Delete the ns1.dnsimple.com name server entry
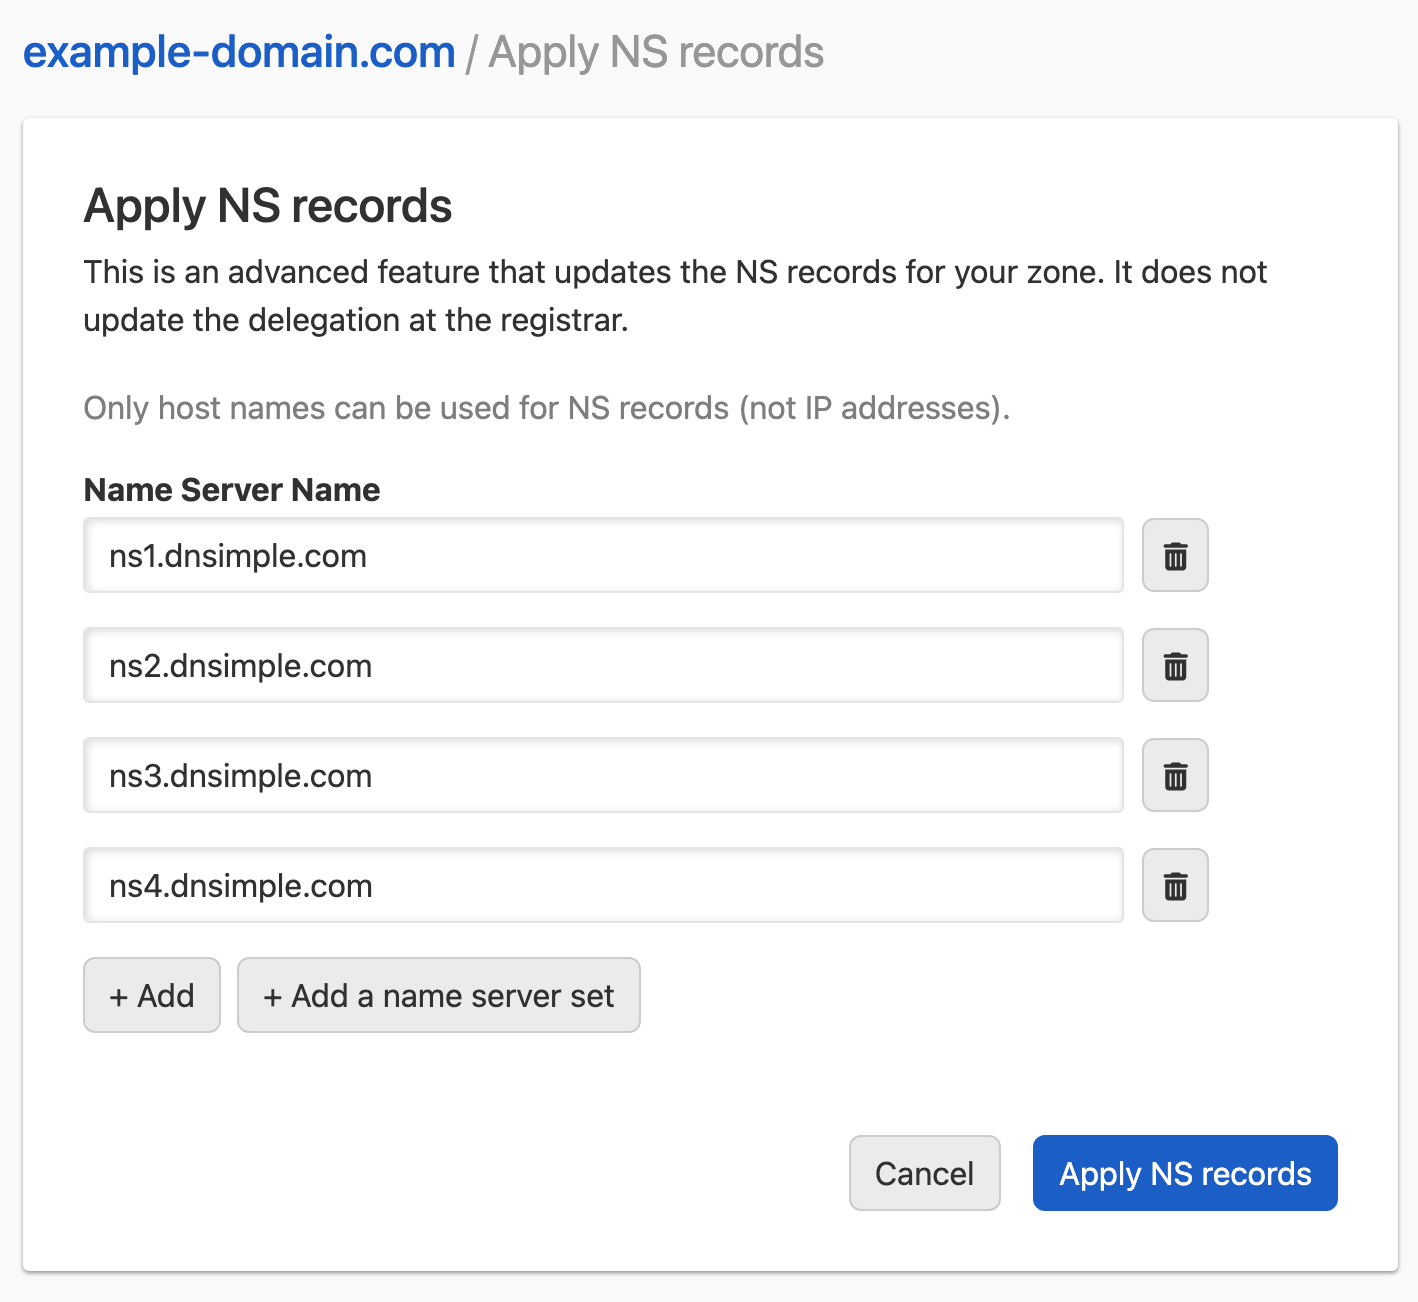1418x1302 pixels. (1175, 555)
